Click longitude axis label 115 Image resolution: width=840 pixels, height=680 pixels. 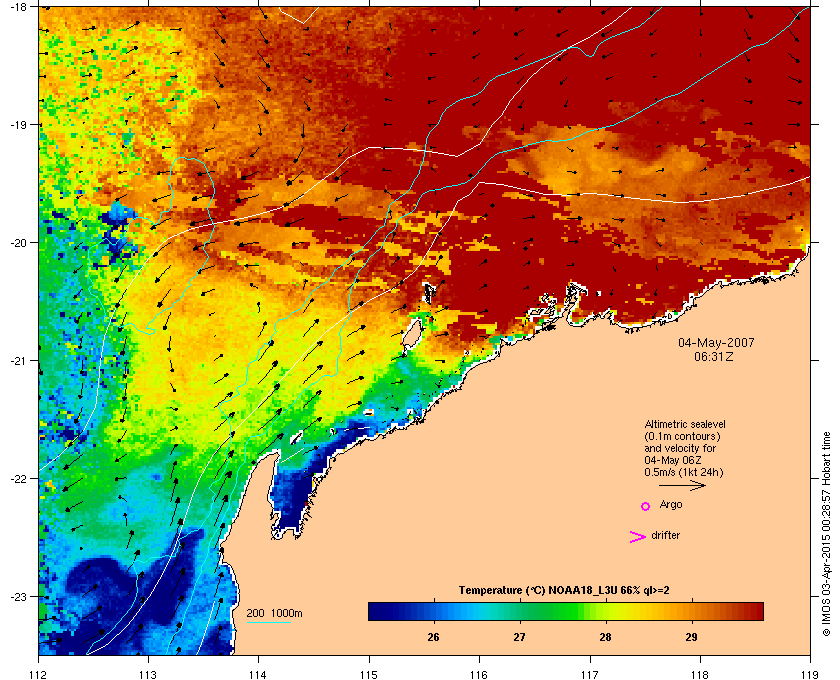[x=369, y=674]
